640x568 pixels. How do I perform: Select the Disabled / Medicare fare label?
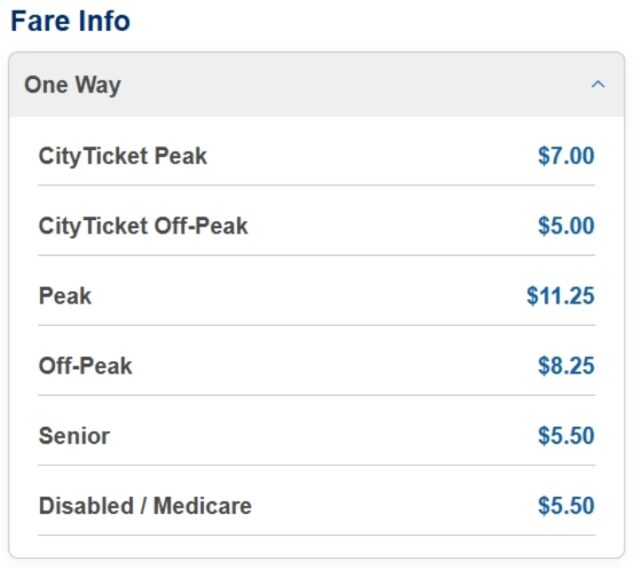click(x=145, y=506)
